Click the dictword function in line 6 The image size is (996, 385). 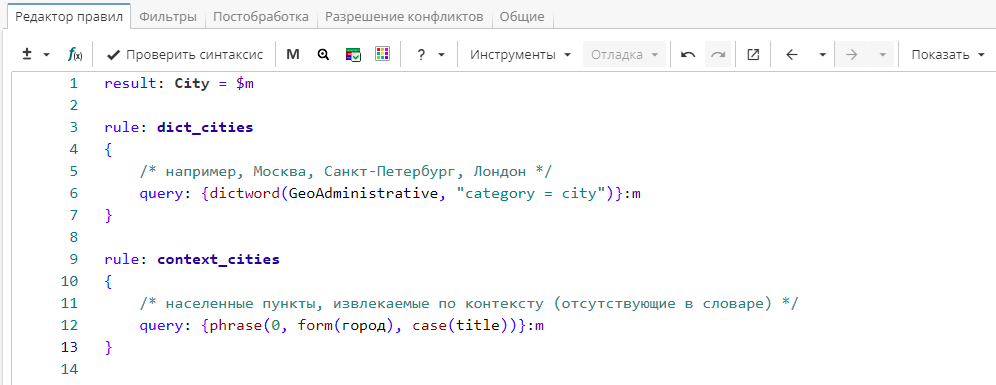tap(245, 194)
